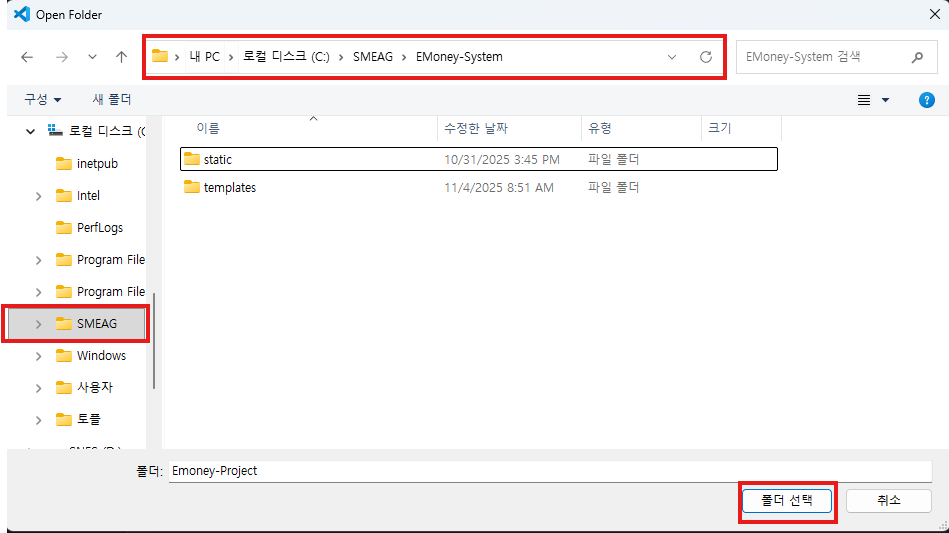Select SMEAG breadcrumb in address bar
Viewport: 949px width, 533px height.
[373, 57]
